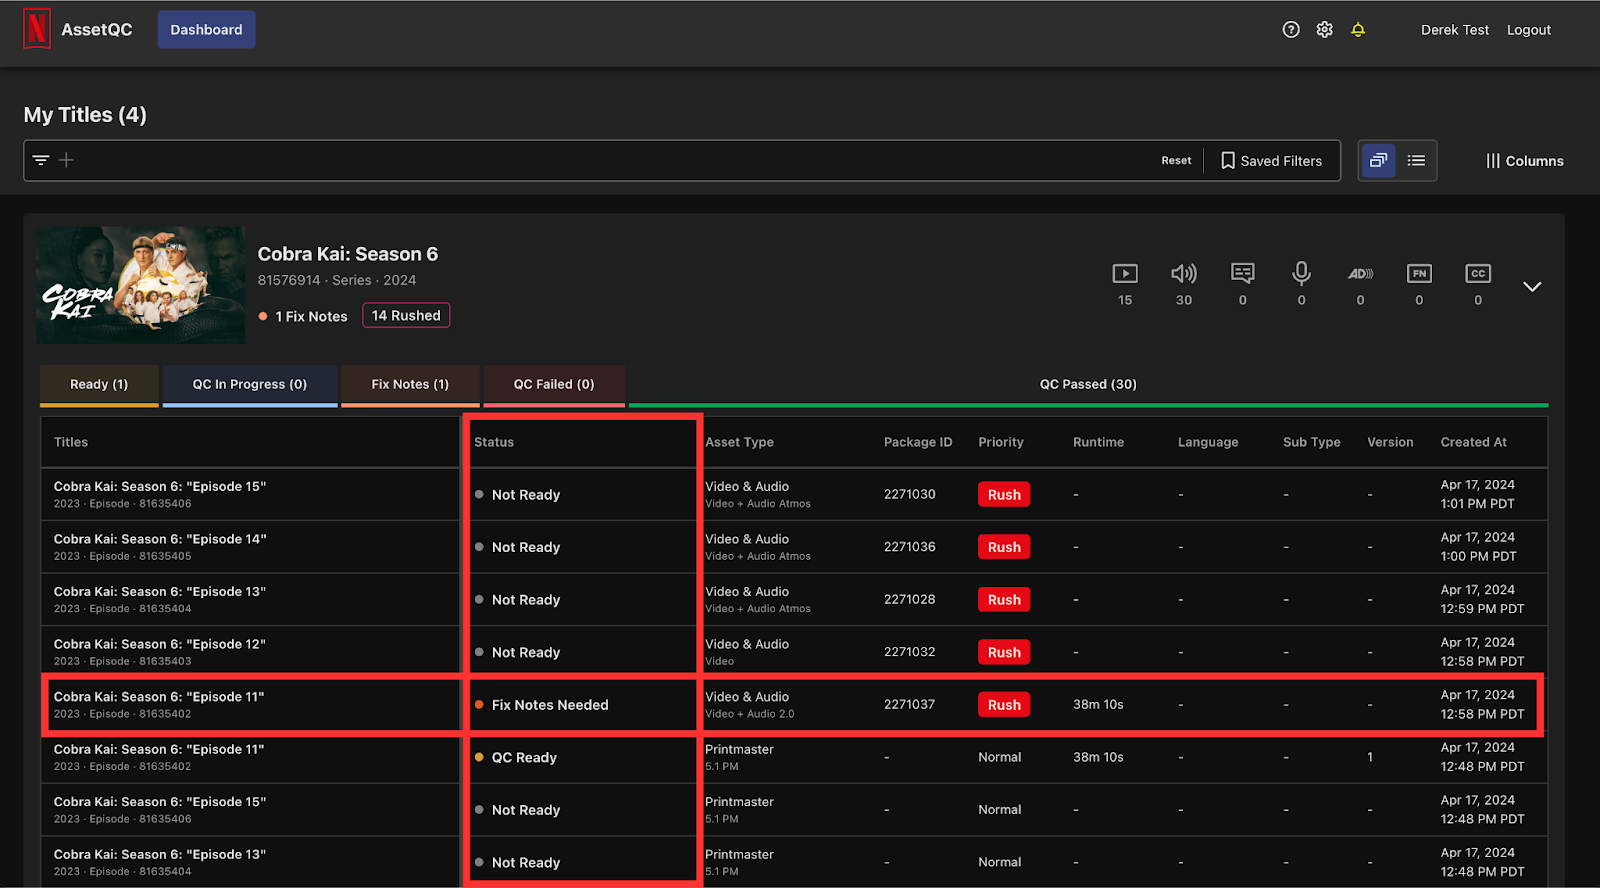
Task: Sort by Priority column header
Action: tap(1001, 442)
